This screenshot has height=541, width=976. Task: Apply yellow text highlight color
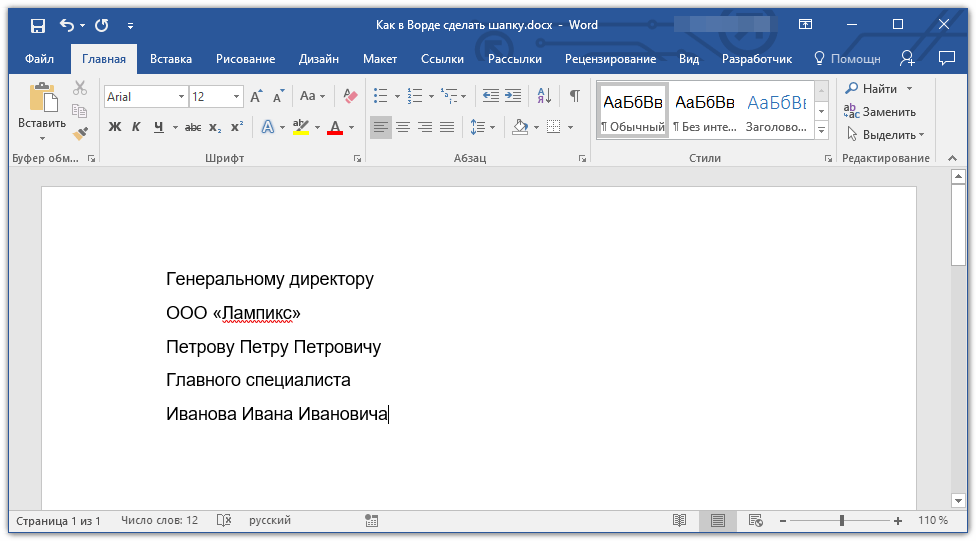pos(301,127)
